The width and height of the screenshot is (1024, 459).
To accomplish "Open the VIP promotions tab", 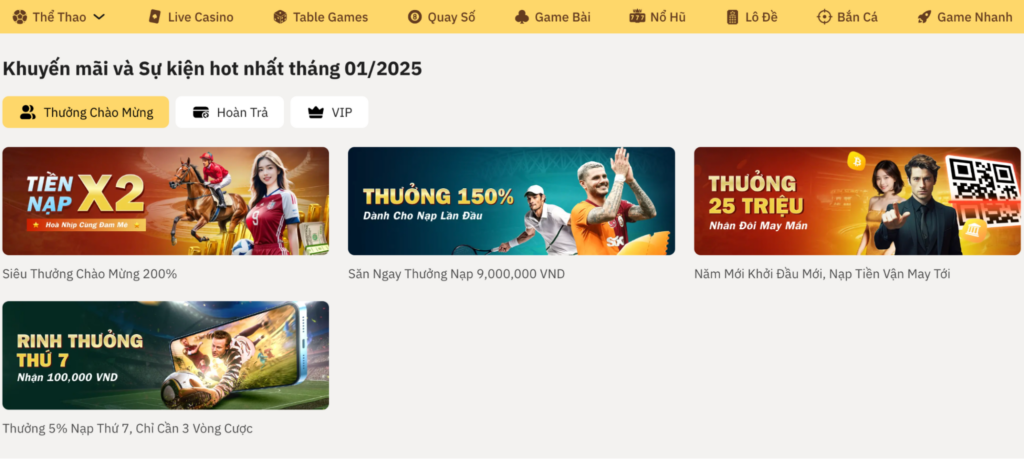I will click(x=329, y=112).
